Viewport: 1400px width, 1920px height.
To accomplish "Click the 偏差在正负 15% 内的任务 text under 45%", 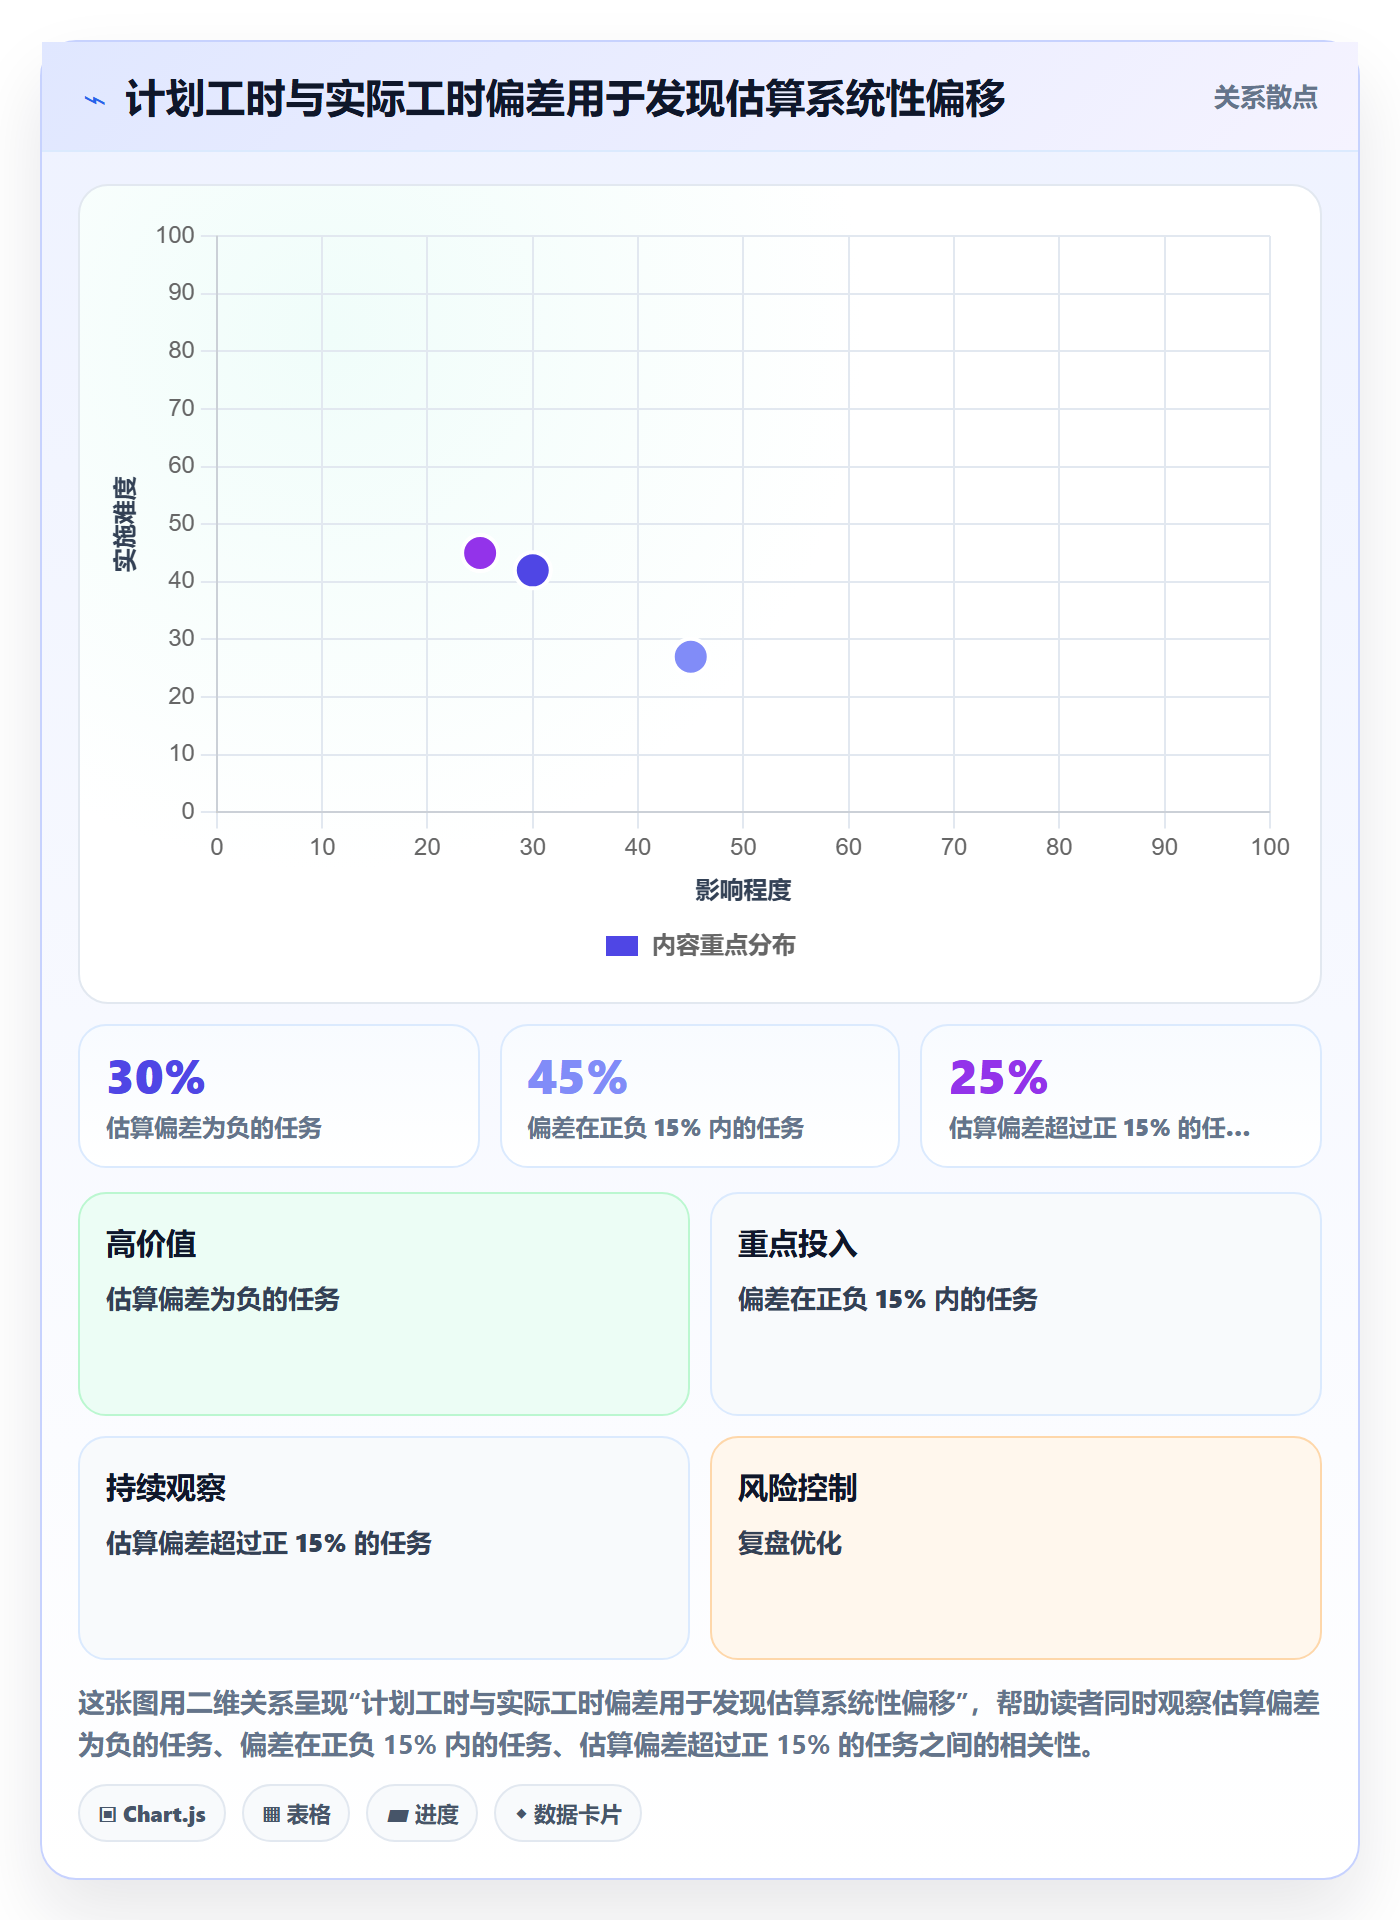I will coord(666,1128).
